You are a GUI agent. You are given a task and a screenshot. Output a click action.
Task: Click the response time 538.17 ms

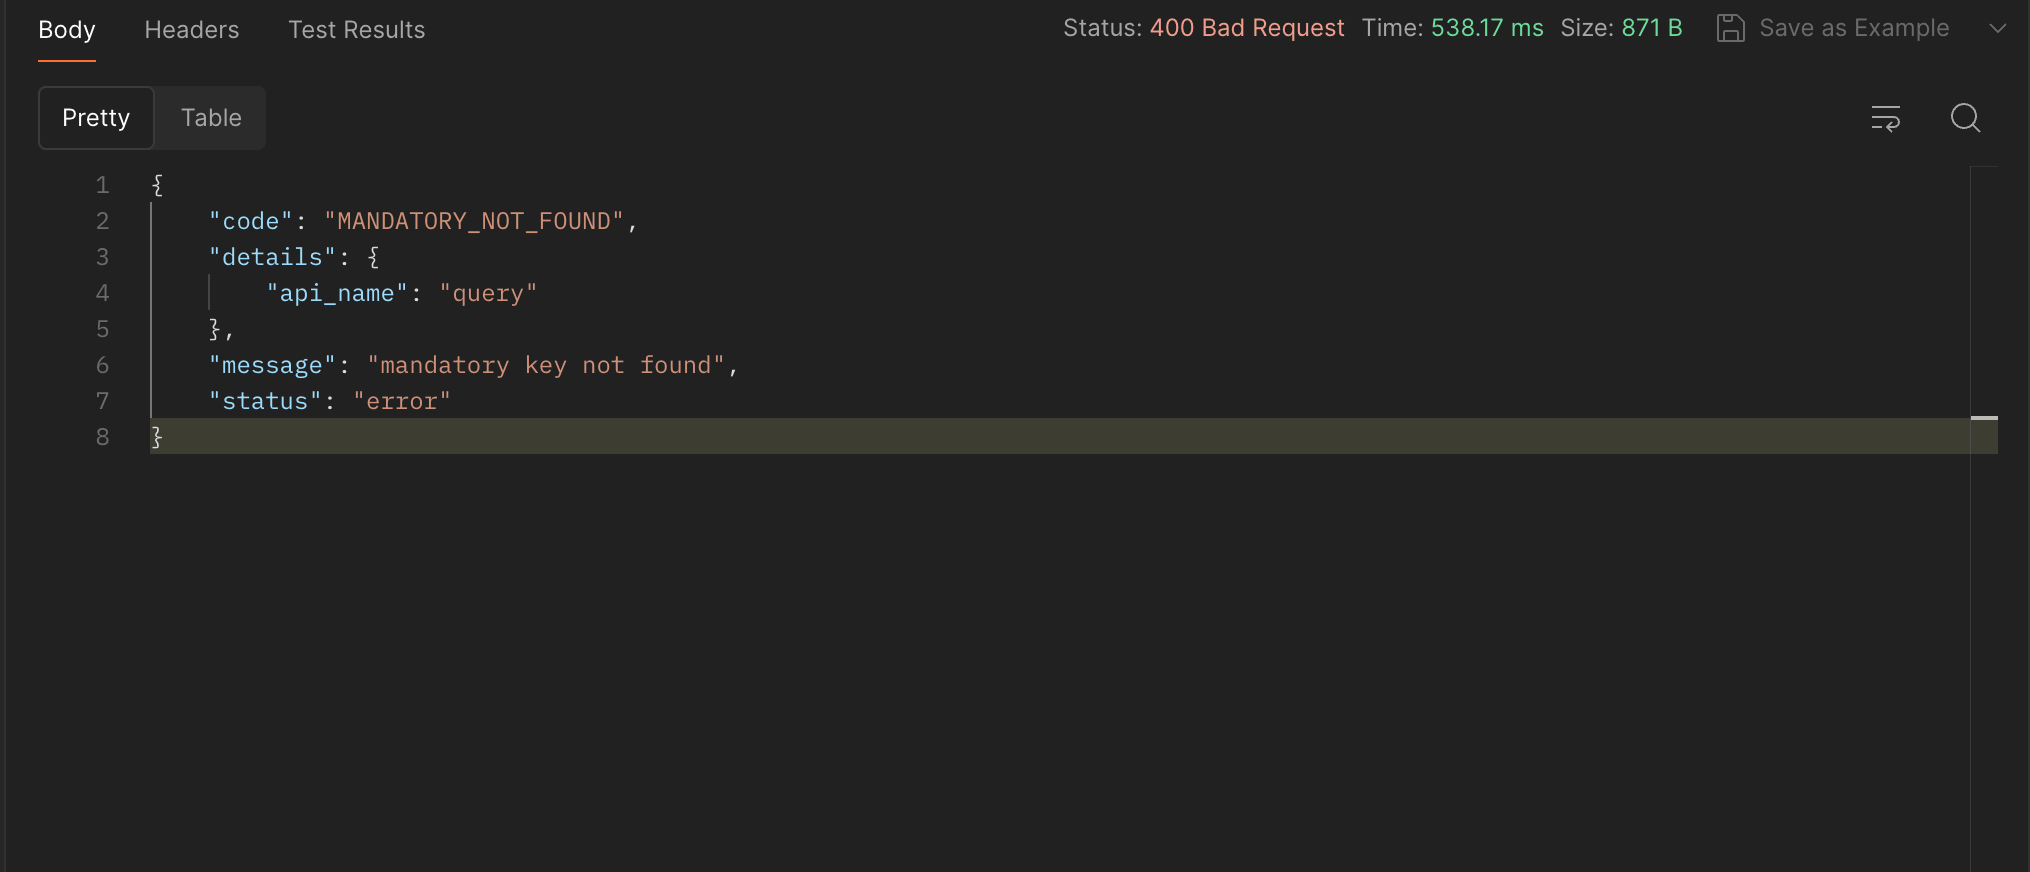coord(1486,28)
